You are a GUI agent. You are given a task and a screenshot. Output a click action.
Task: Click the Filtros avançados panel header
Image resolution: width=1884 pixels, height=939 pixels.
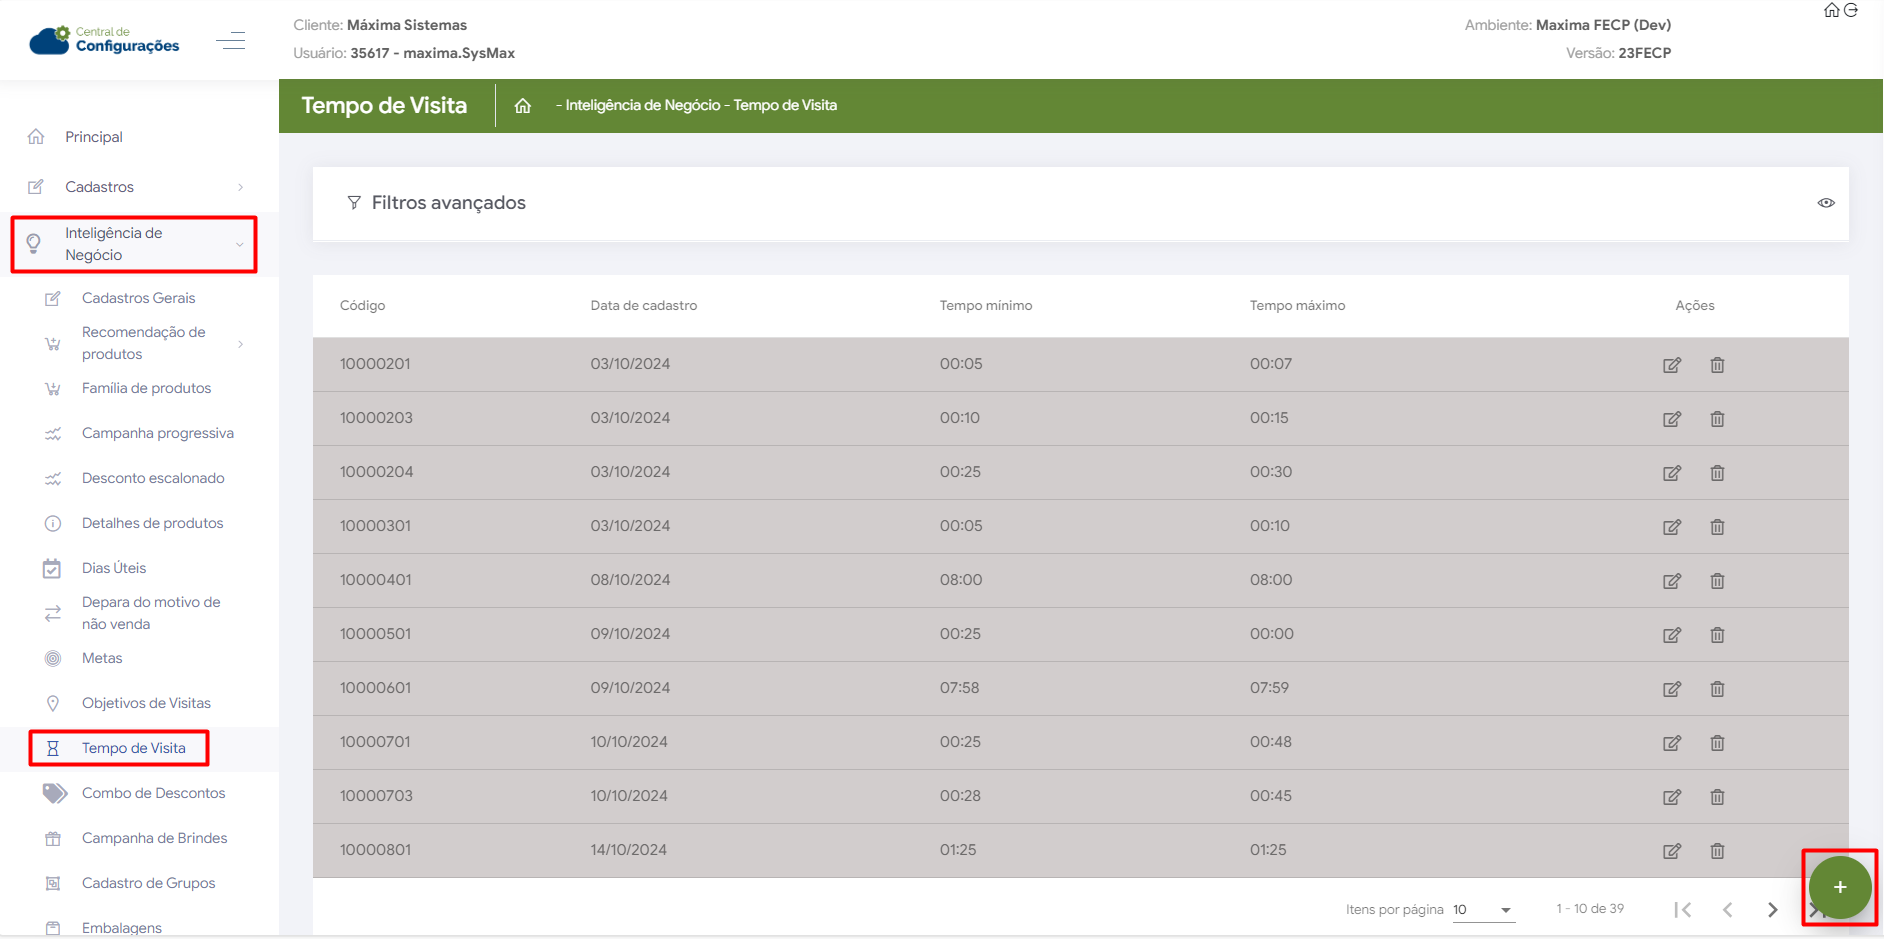(x=448, y=203)
